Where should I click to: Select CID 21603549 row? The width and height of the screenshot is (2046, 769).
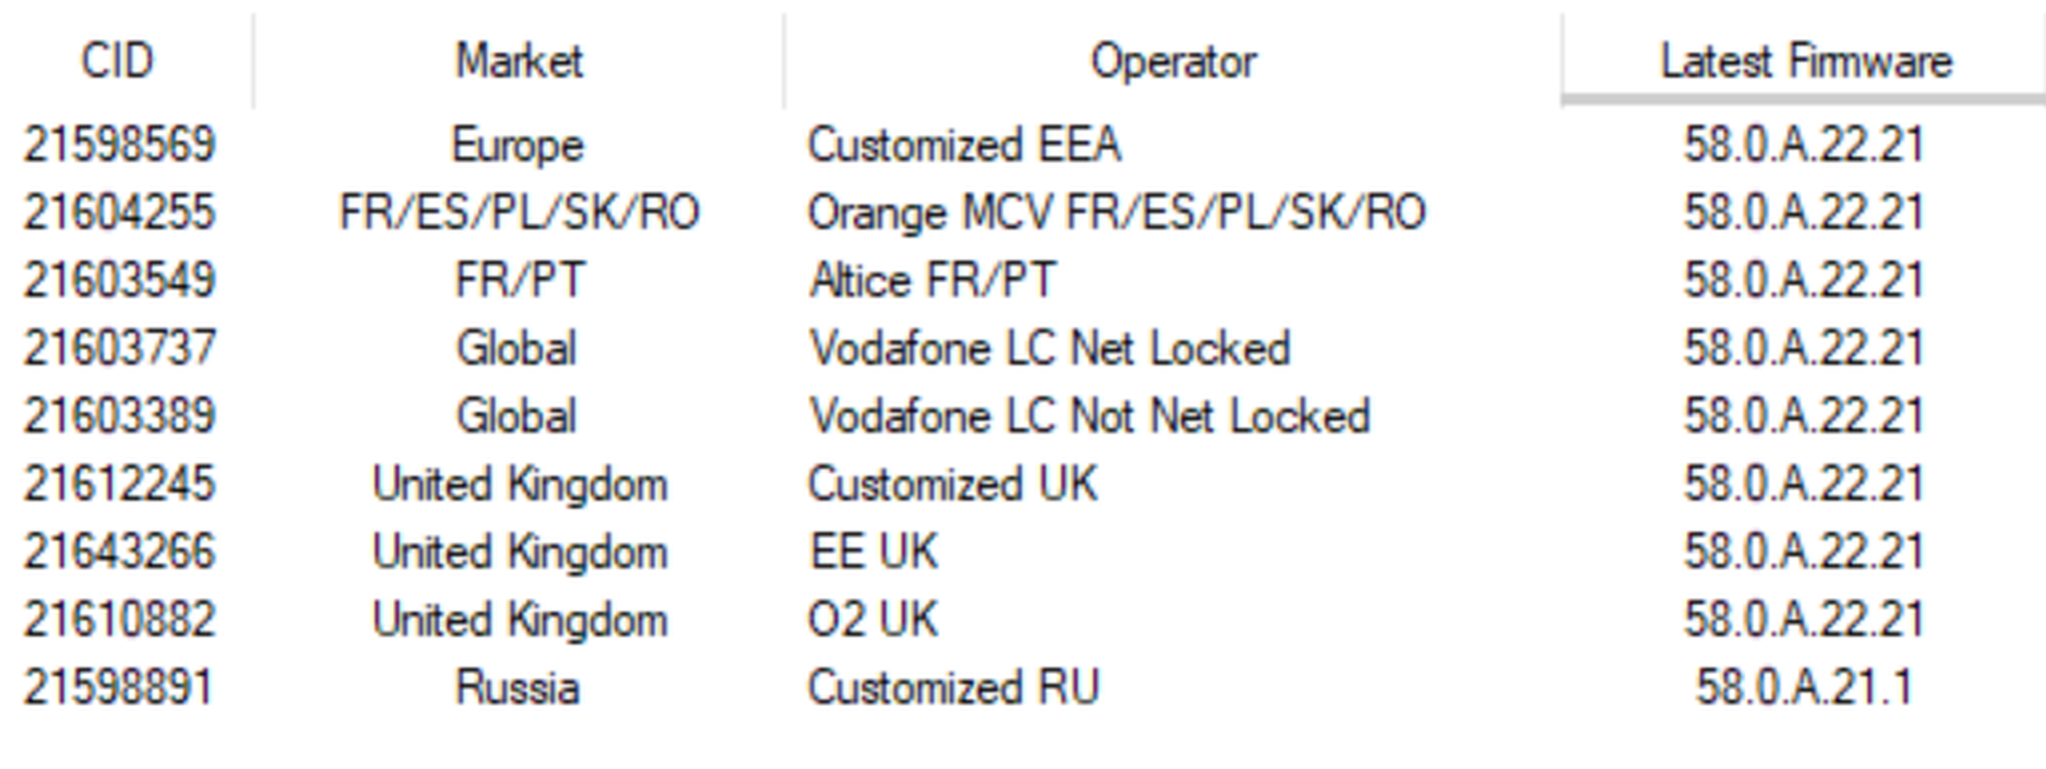pos(119,280)
